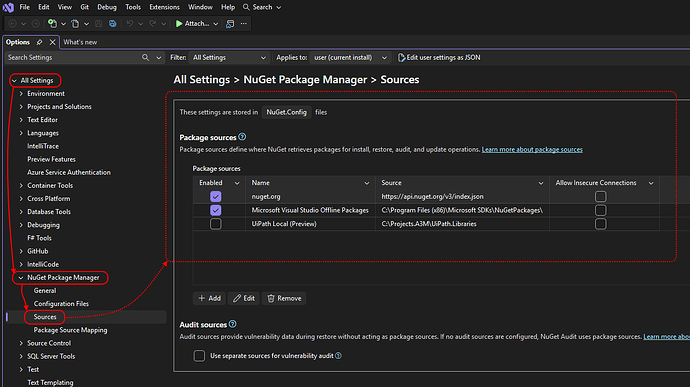Image resolution: width=690 pixels, height=387 pixels.
Task: Collapse the All Settings root node
Action: click(15, 81)
